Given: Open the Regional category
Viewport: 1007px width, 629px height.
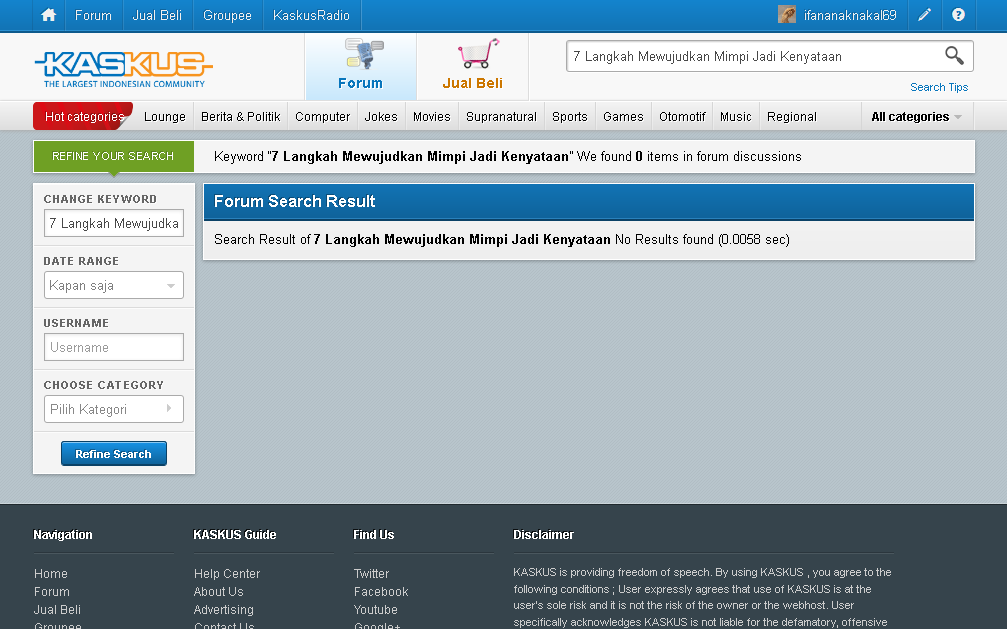Looking at the screenshot, I should 792,117.
